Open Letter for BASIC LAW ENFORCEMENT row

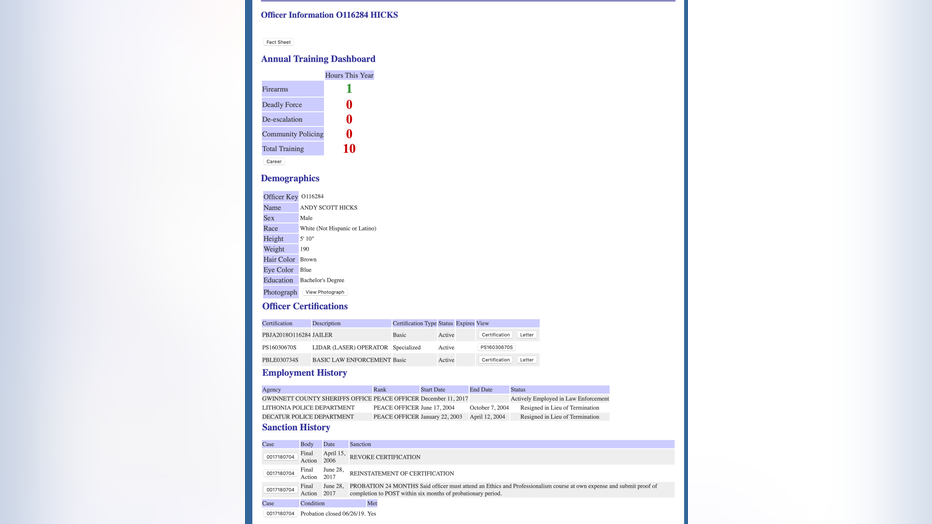[527, 360]
